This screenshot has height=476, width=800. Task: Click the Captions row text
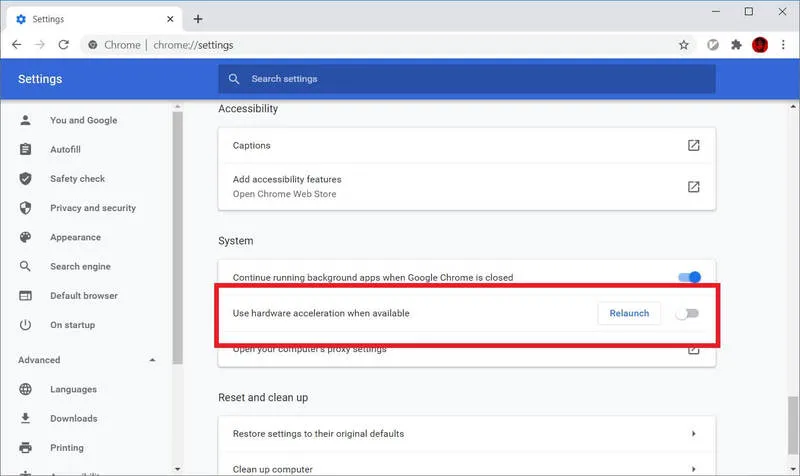[252, 145]
